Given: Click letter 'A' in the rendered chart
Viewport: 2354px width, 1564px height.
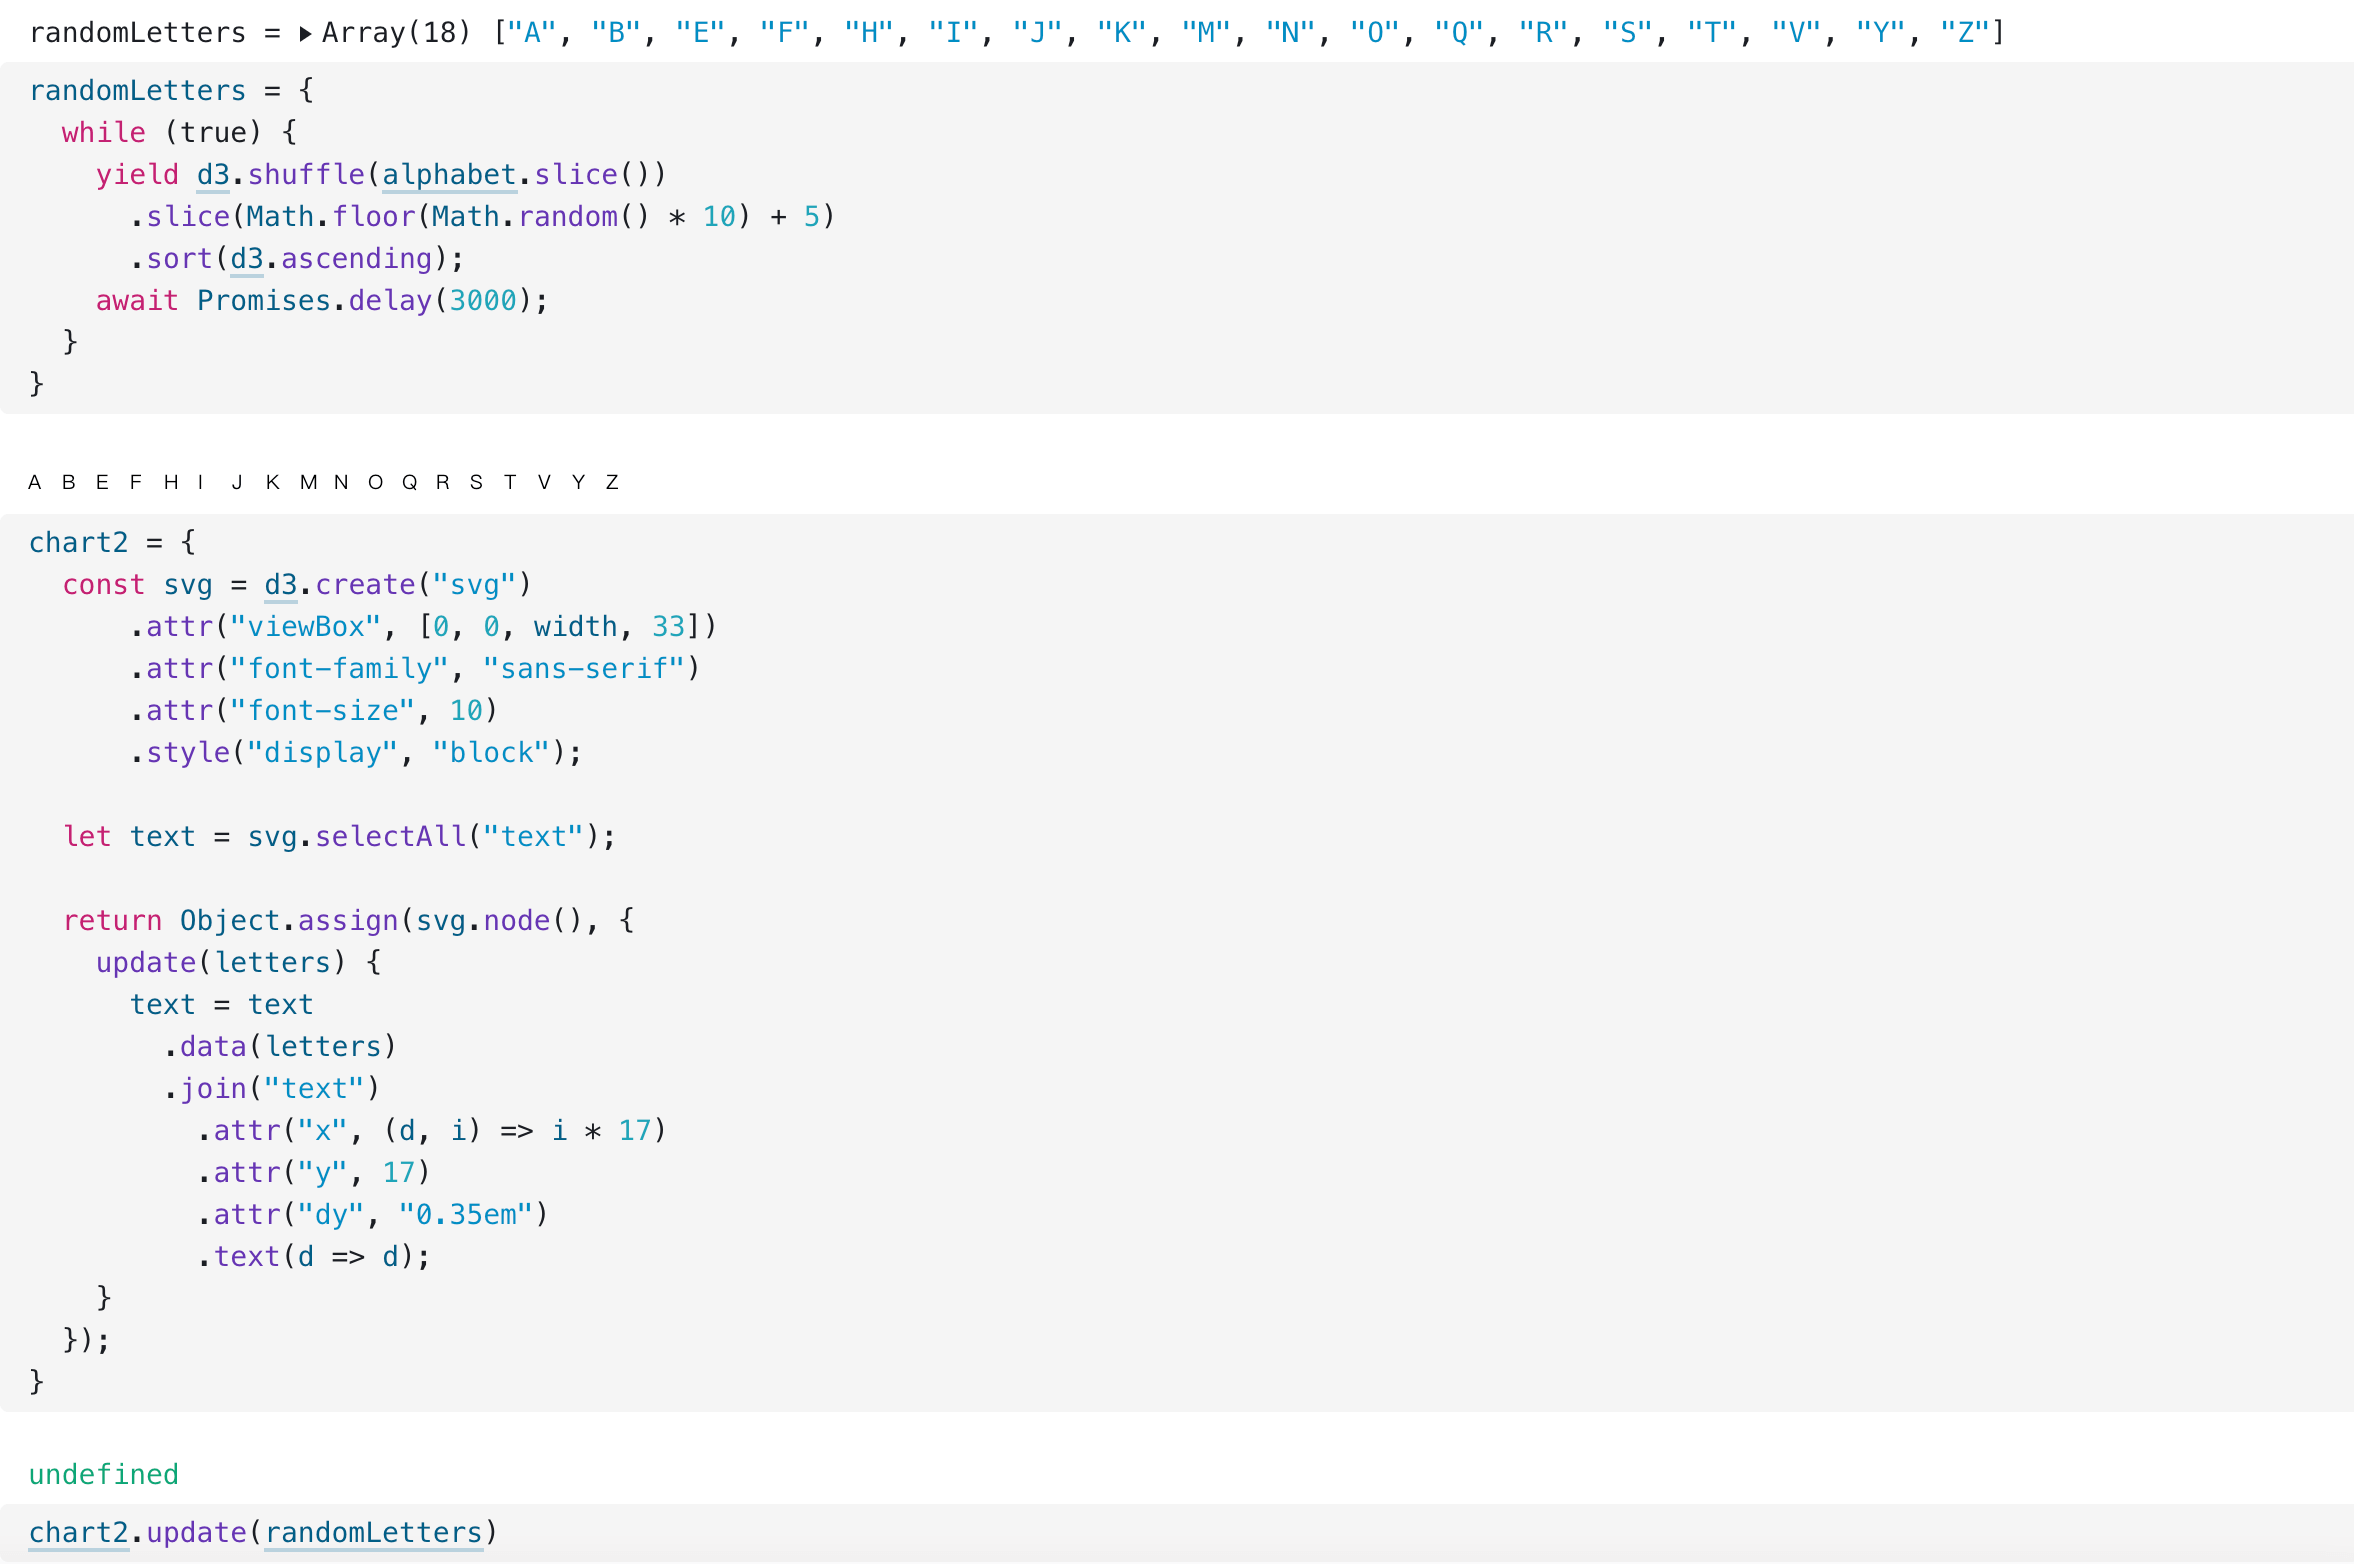Looking at the screenshot, I should pyautogui.click(x=35, y=483).
